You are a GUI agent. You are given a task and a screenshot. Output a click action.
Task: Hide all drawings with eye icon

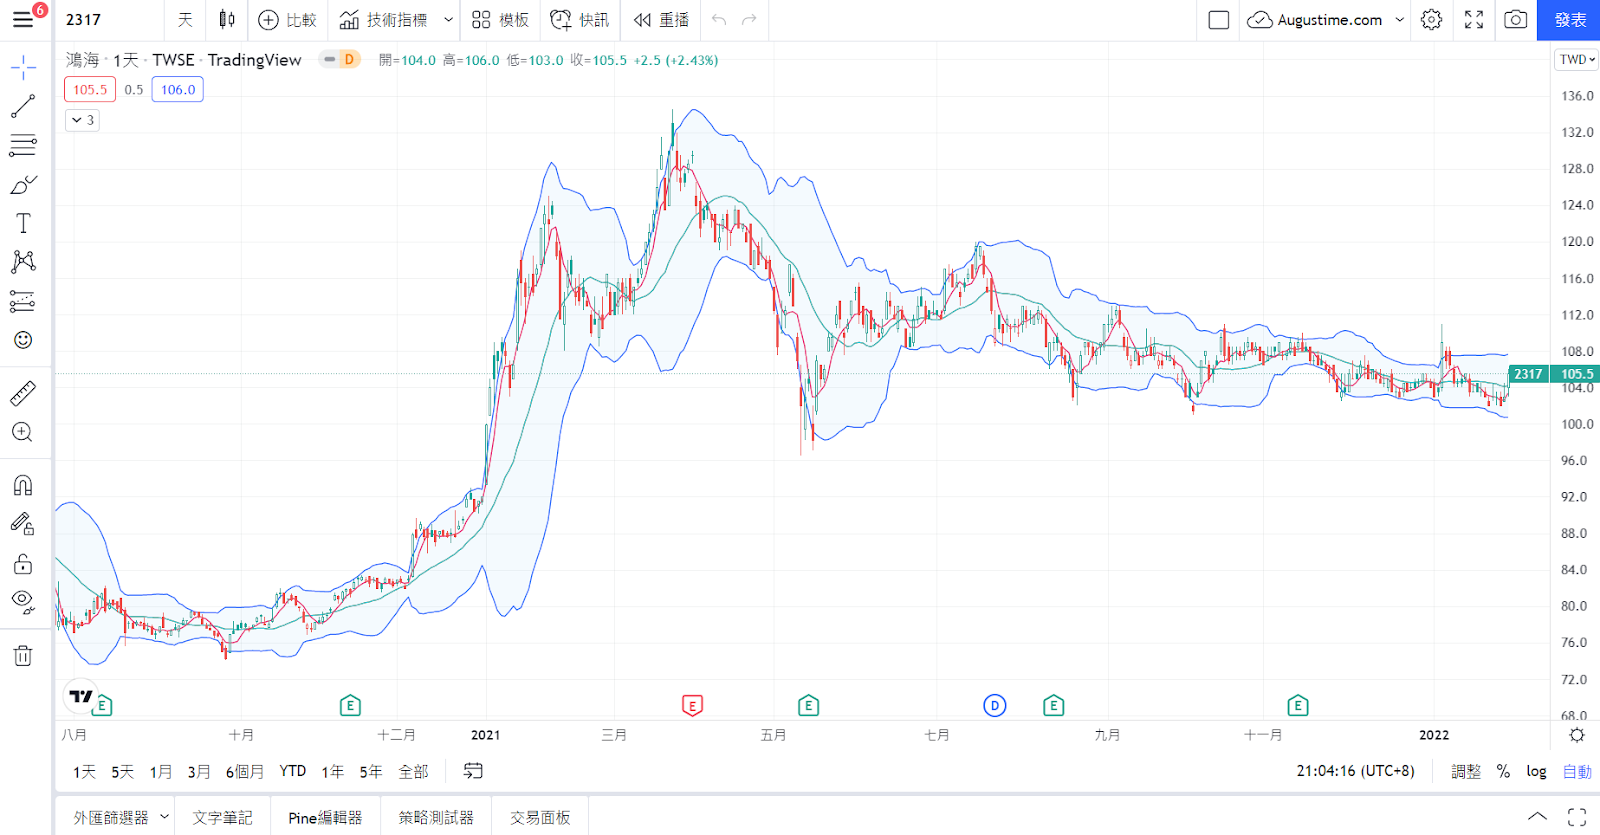23,602
